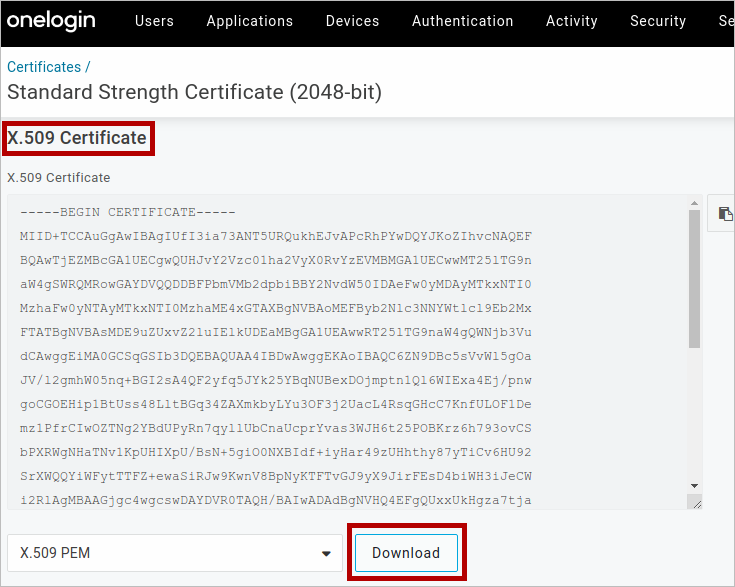Click the certificate scrollbar down arrow

(694, 487)
